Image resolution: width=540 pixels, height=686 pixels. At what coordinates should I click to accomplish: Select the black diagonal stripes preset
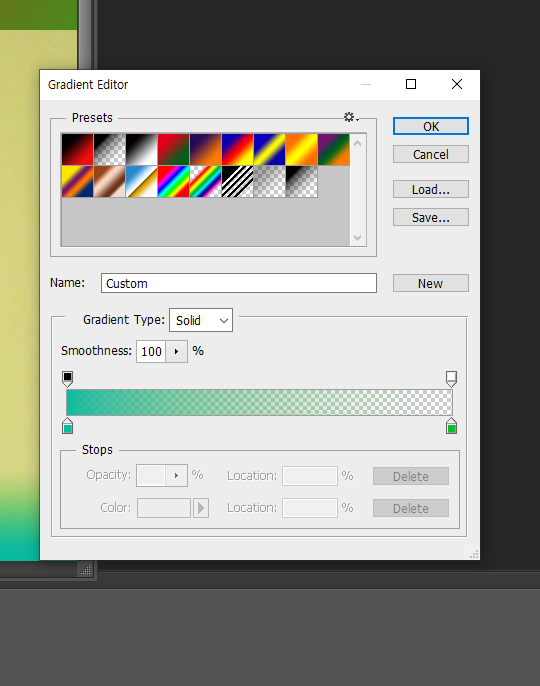point(237,182)
